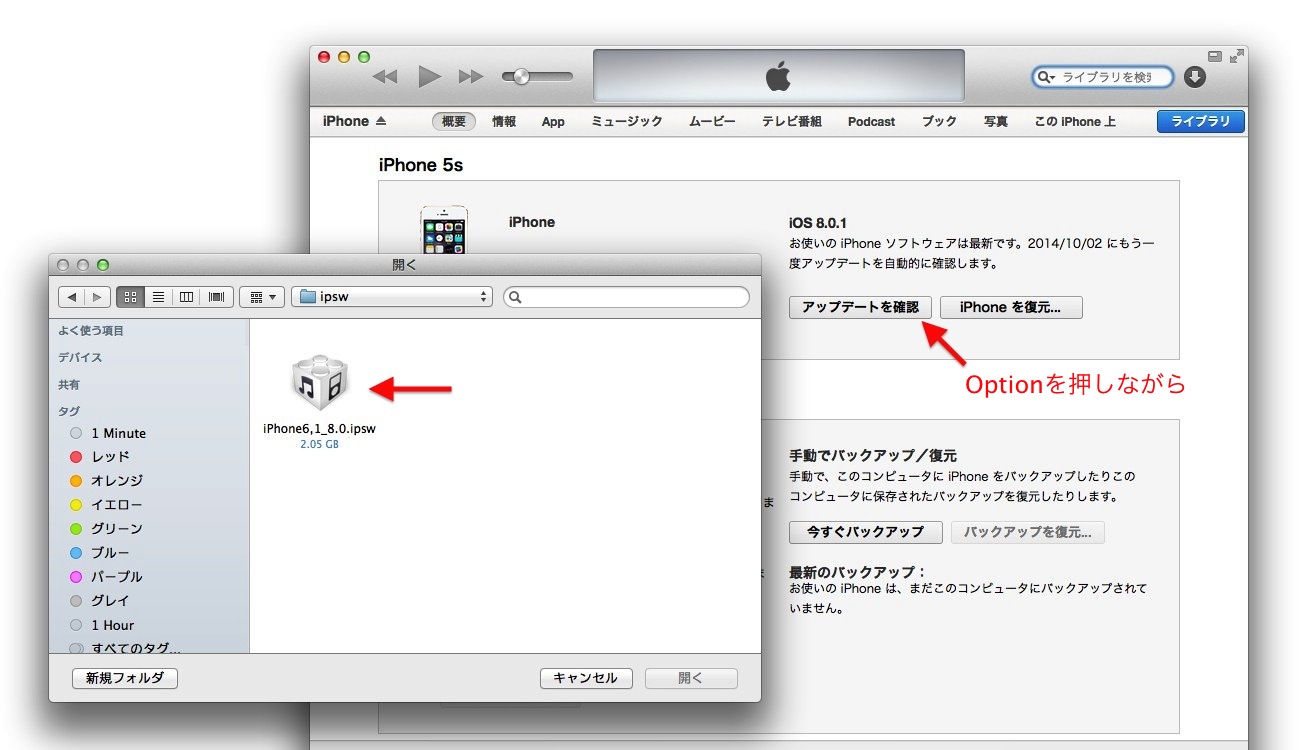Viewport: 1300px width, 750px height.
Task: Enter iTunes full screen mode icon
Action: 1237,56
